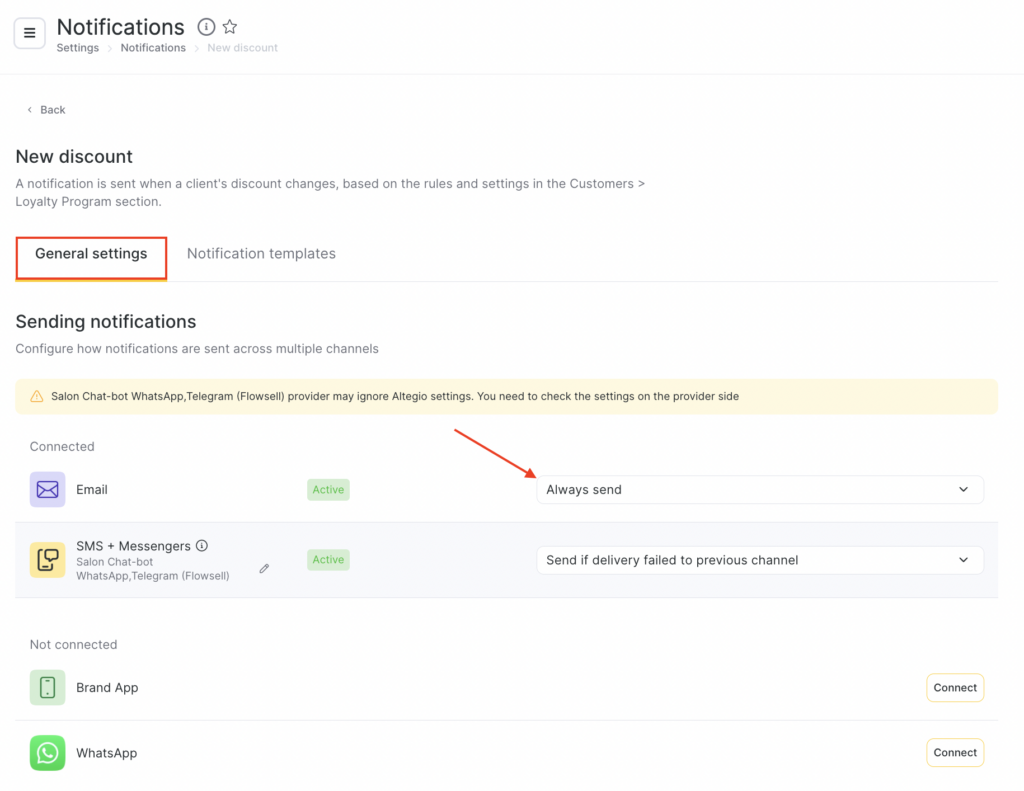
Task: Open the hamburger menu button
Action: (x=29, y=33)
